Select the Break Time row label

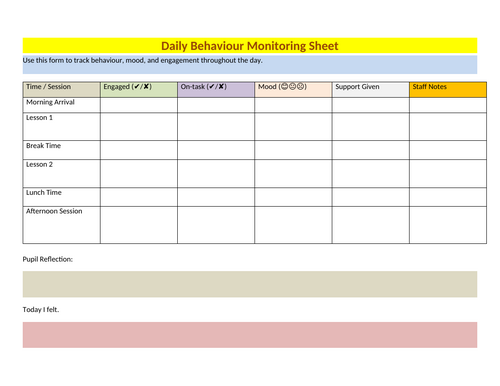(x=43, y=146)
